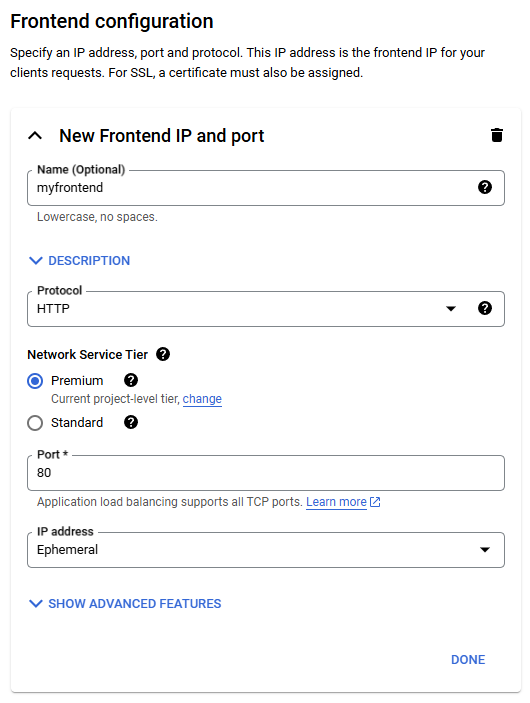Expand the DESCRIPTION section

(x=79, y=260)
